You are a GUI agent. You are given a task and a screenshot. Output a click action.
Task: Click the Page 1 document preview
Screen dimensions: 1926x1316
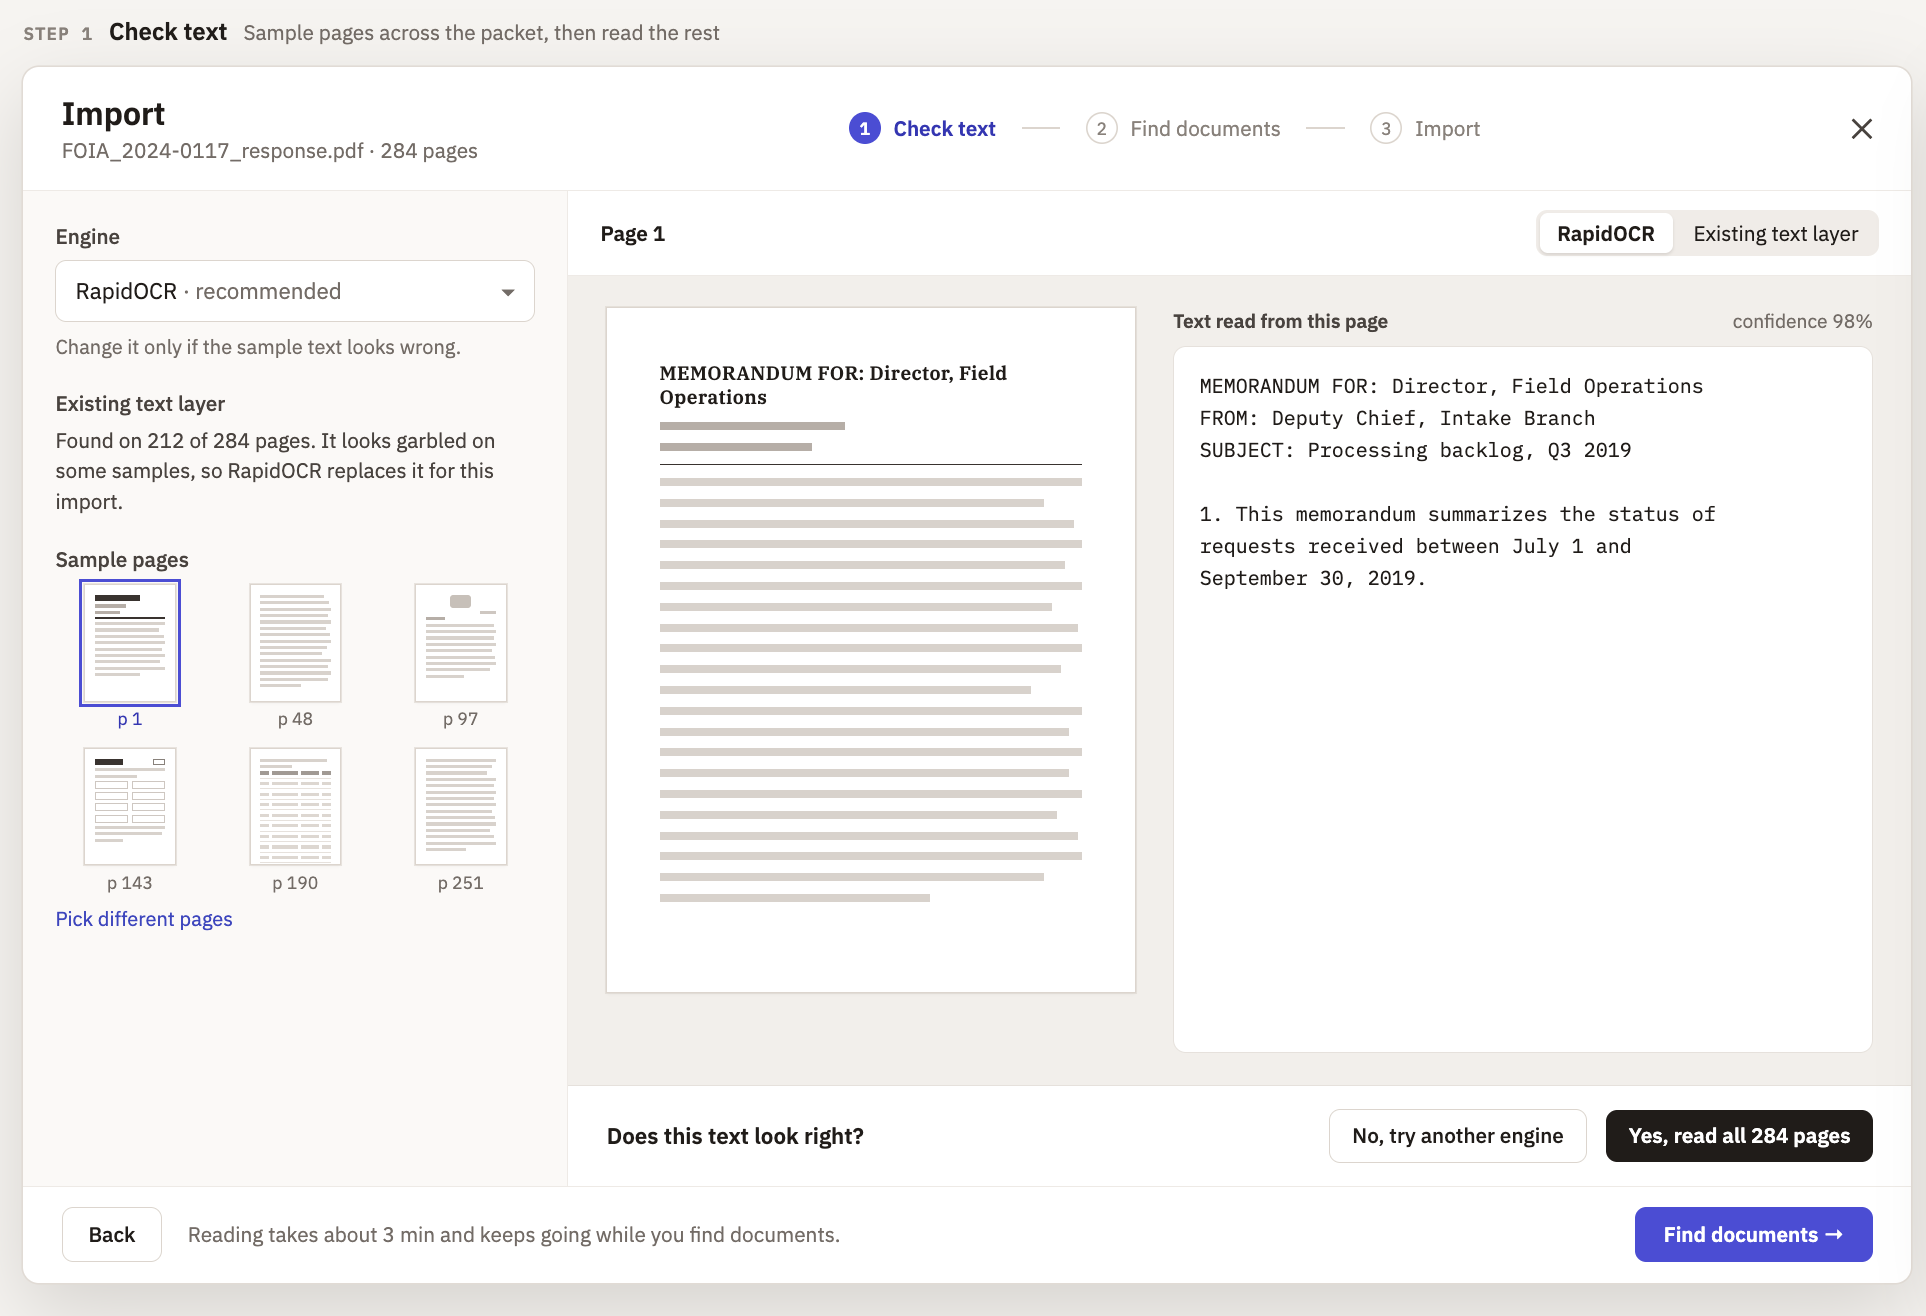[871, 650]
